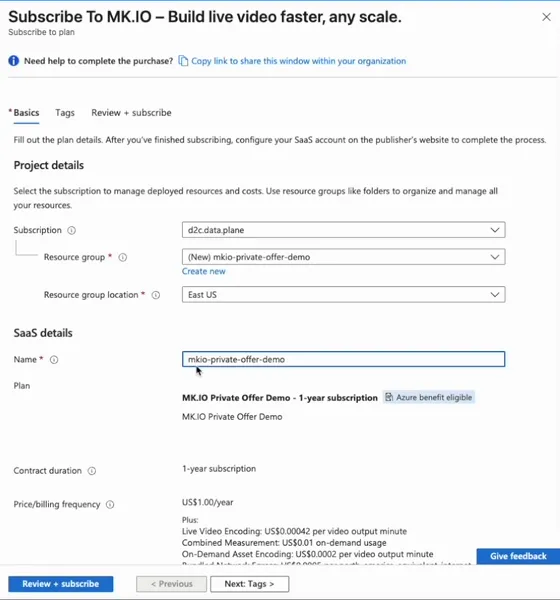The height and width of the screenshot is (600, 560).
Task: Expand Resource group dropdown mkio-private-offer-demo
Action: (343, 257)
